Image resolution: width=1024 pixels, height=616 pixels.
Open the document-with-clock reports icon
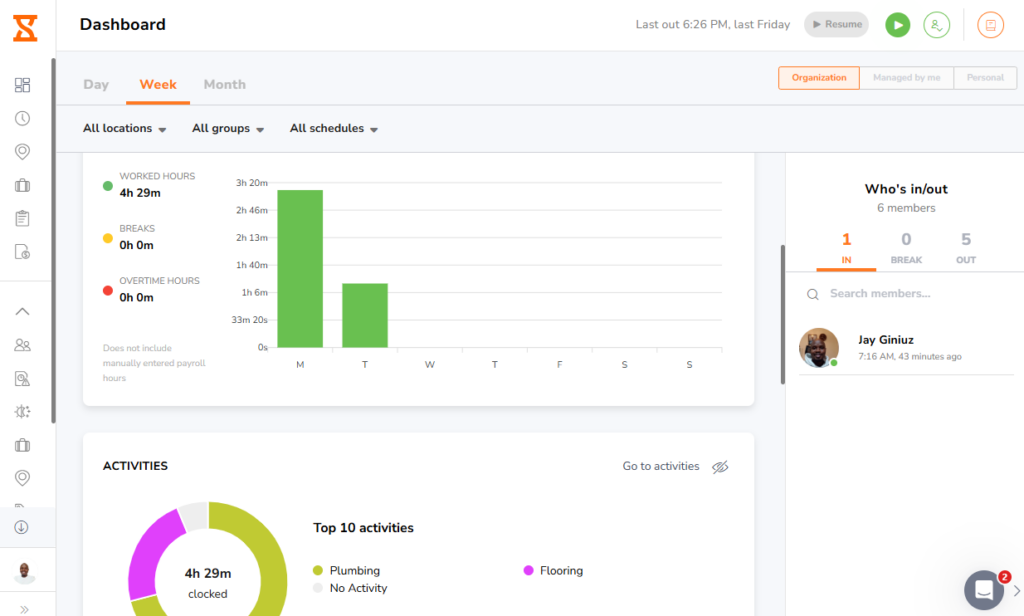[x=22, y=251]
